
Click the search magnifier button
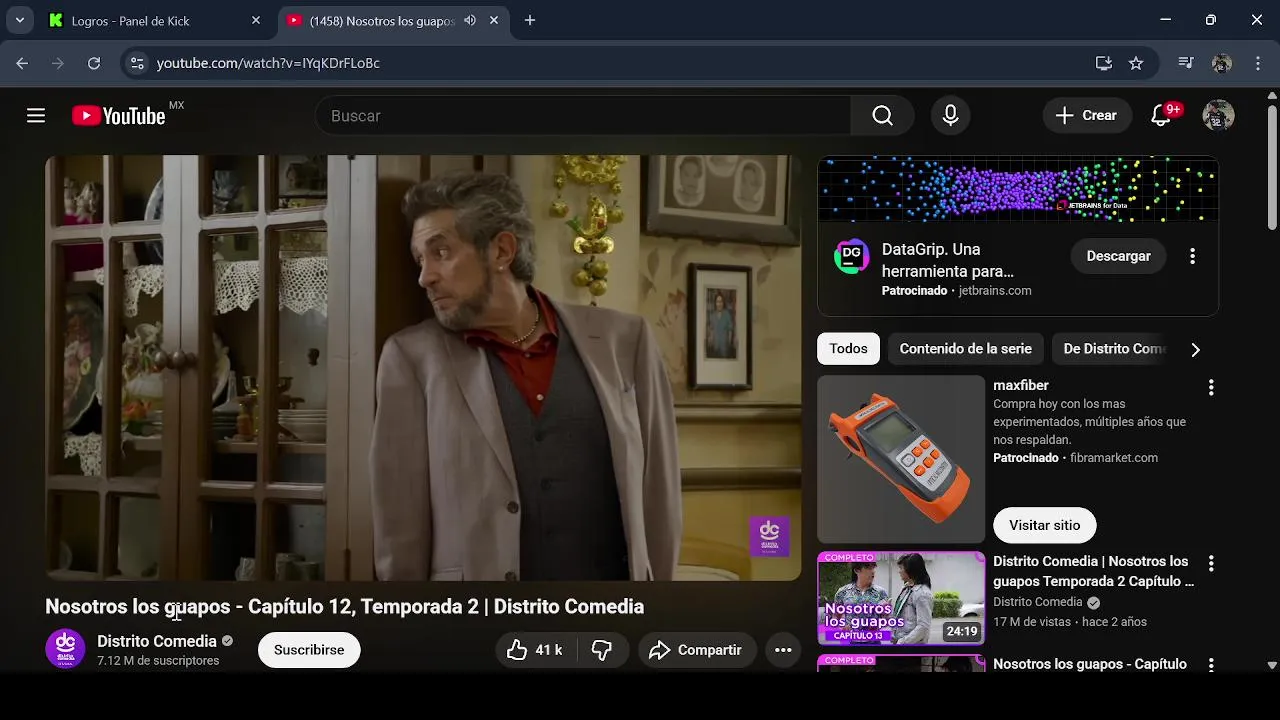point(882,116)
